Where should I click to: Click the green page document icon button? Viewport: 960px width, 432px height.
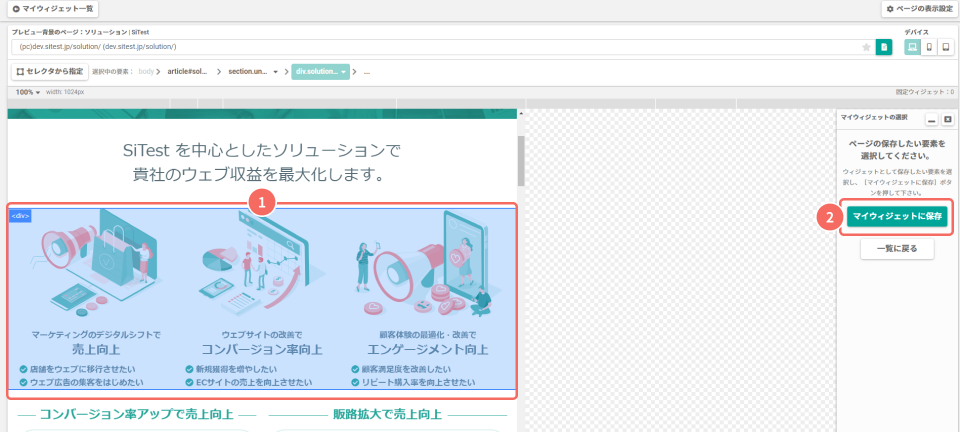(884, 47)
